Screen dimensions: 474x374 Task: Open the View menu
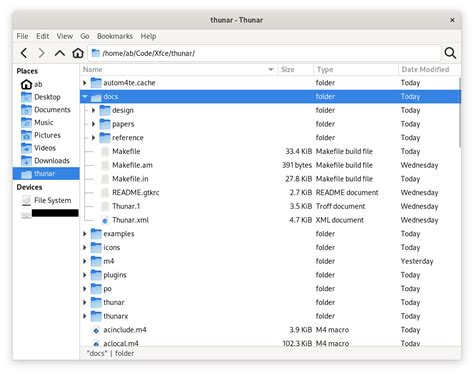click(x=65, y=36)
